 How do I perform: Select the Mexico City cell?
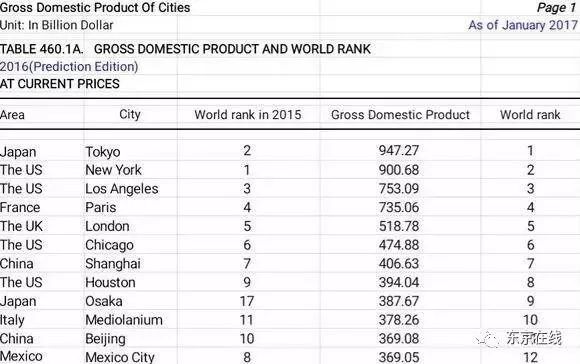pyautogui.click(x=120, y=357)
